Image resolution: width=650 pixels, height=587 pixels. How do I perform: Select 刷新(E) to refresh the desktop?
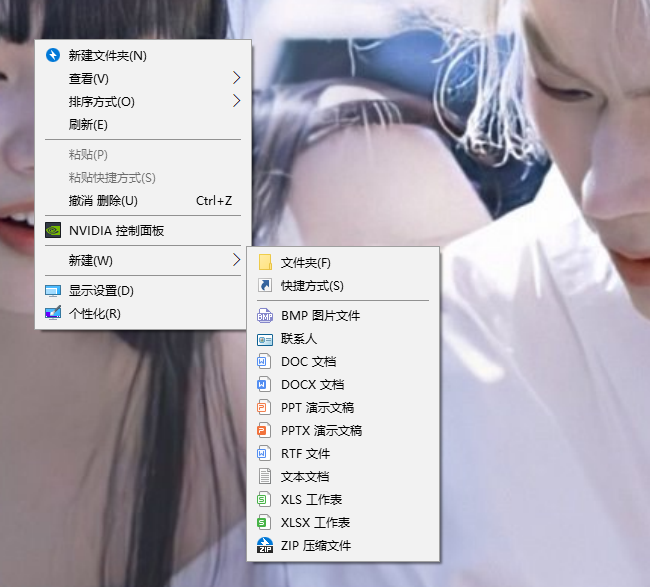88,125
